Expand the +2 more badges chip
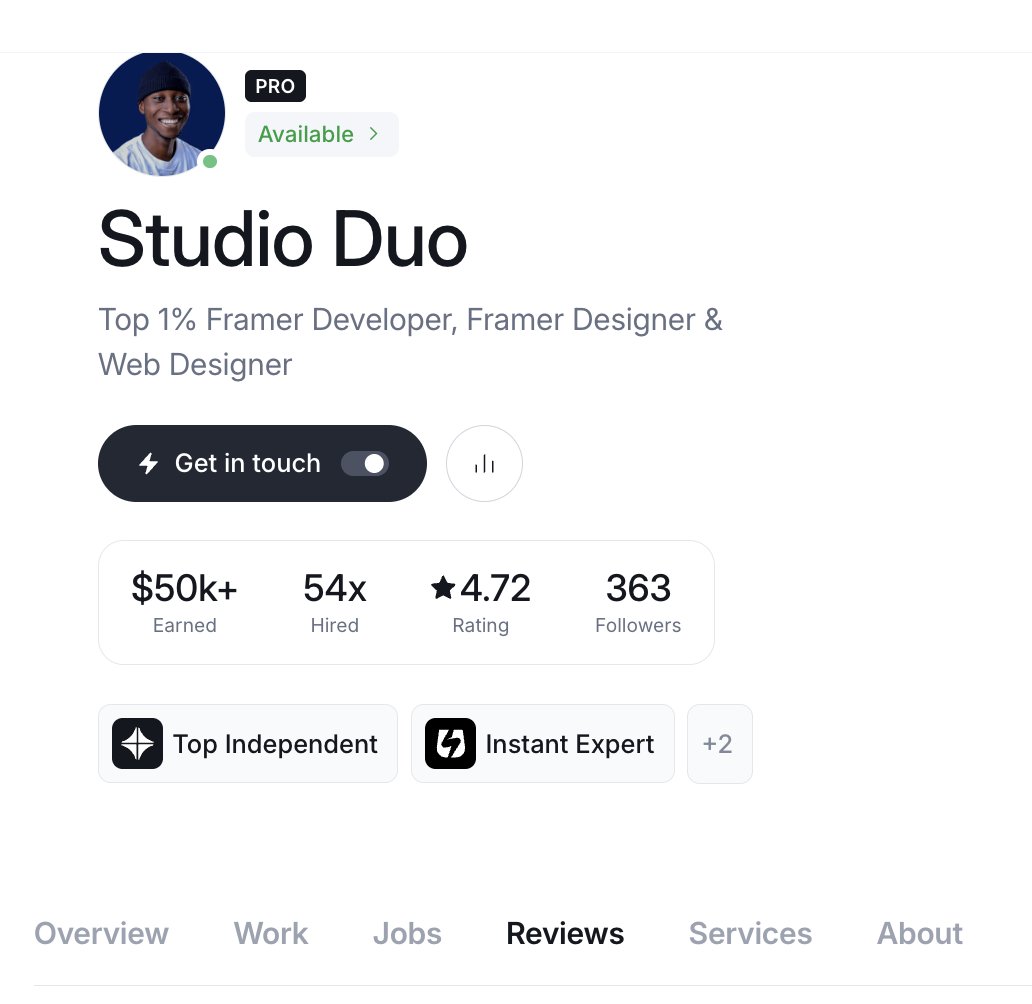The width and height of the screenshot is (1032, 1004). [719, 743]
